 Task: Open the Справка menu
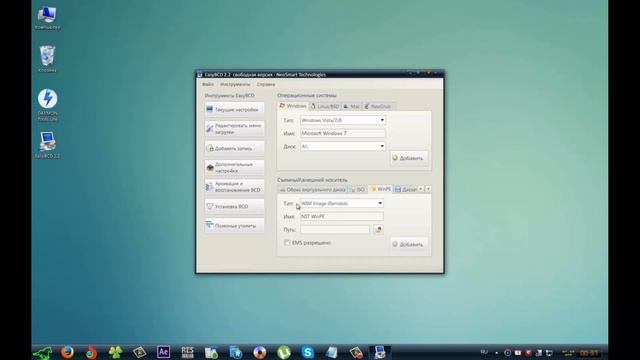[266, 84]
